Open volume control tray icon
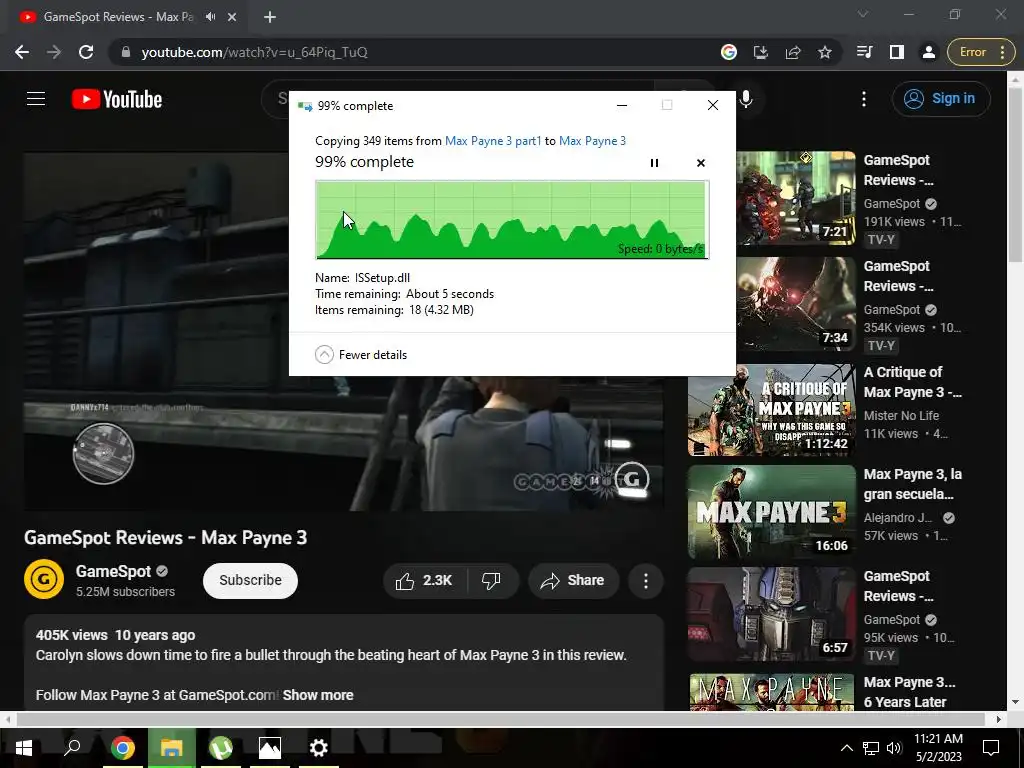This screenshot has height=768, width=1024. click(x=894, y=748)
